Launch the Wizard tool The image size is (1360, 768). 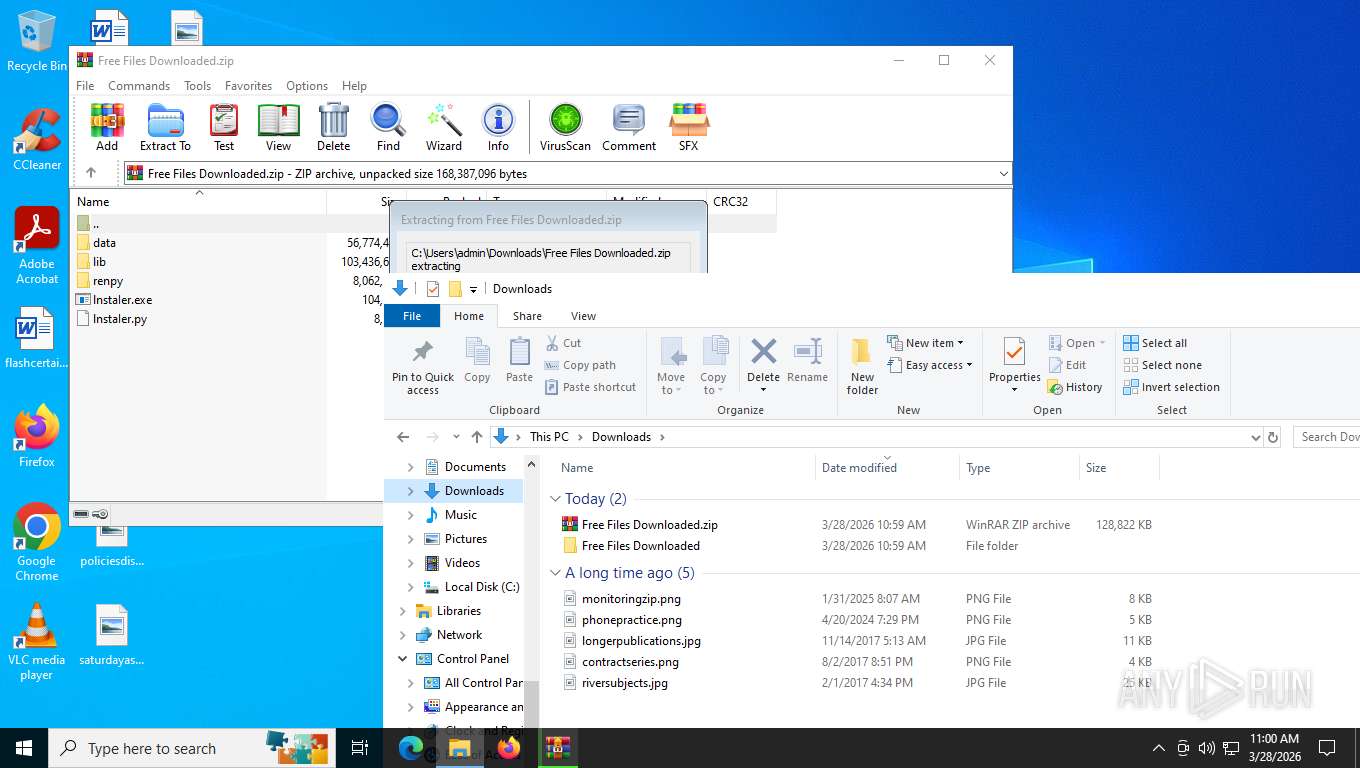click(x=444, y=127)
